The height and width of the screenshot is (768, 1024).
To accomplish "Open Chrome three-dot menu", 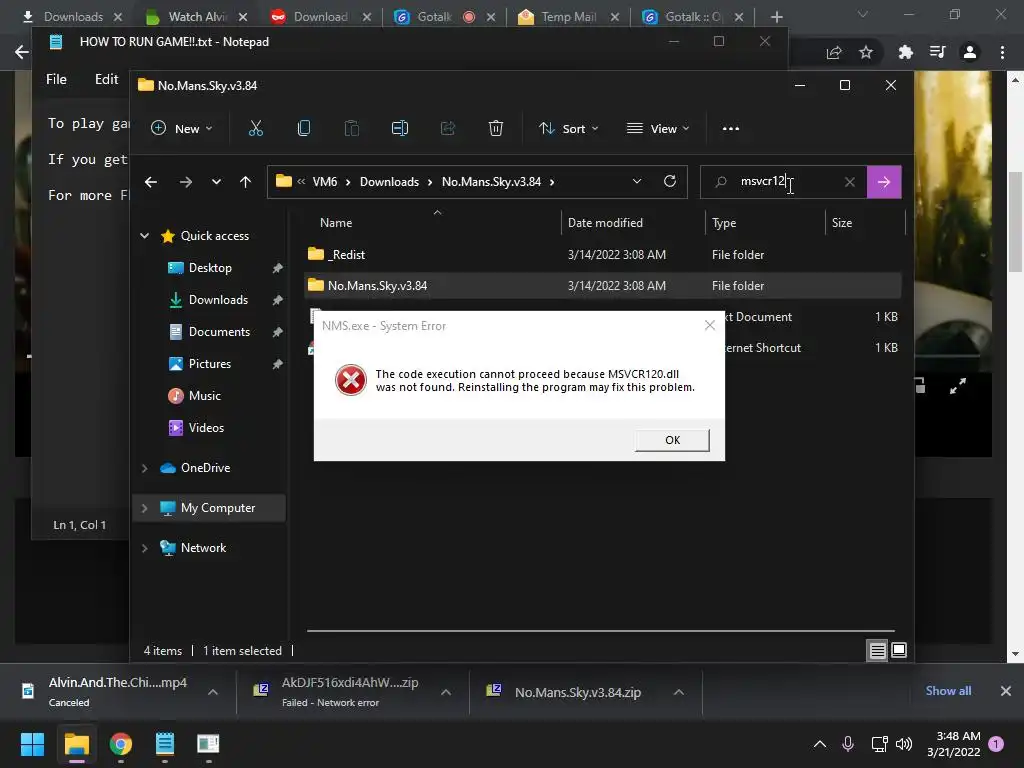I will click(x=1002, y=52).
